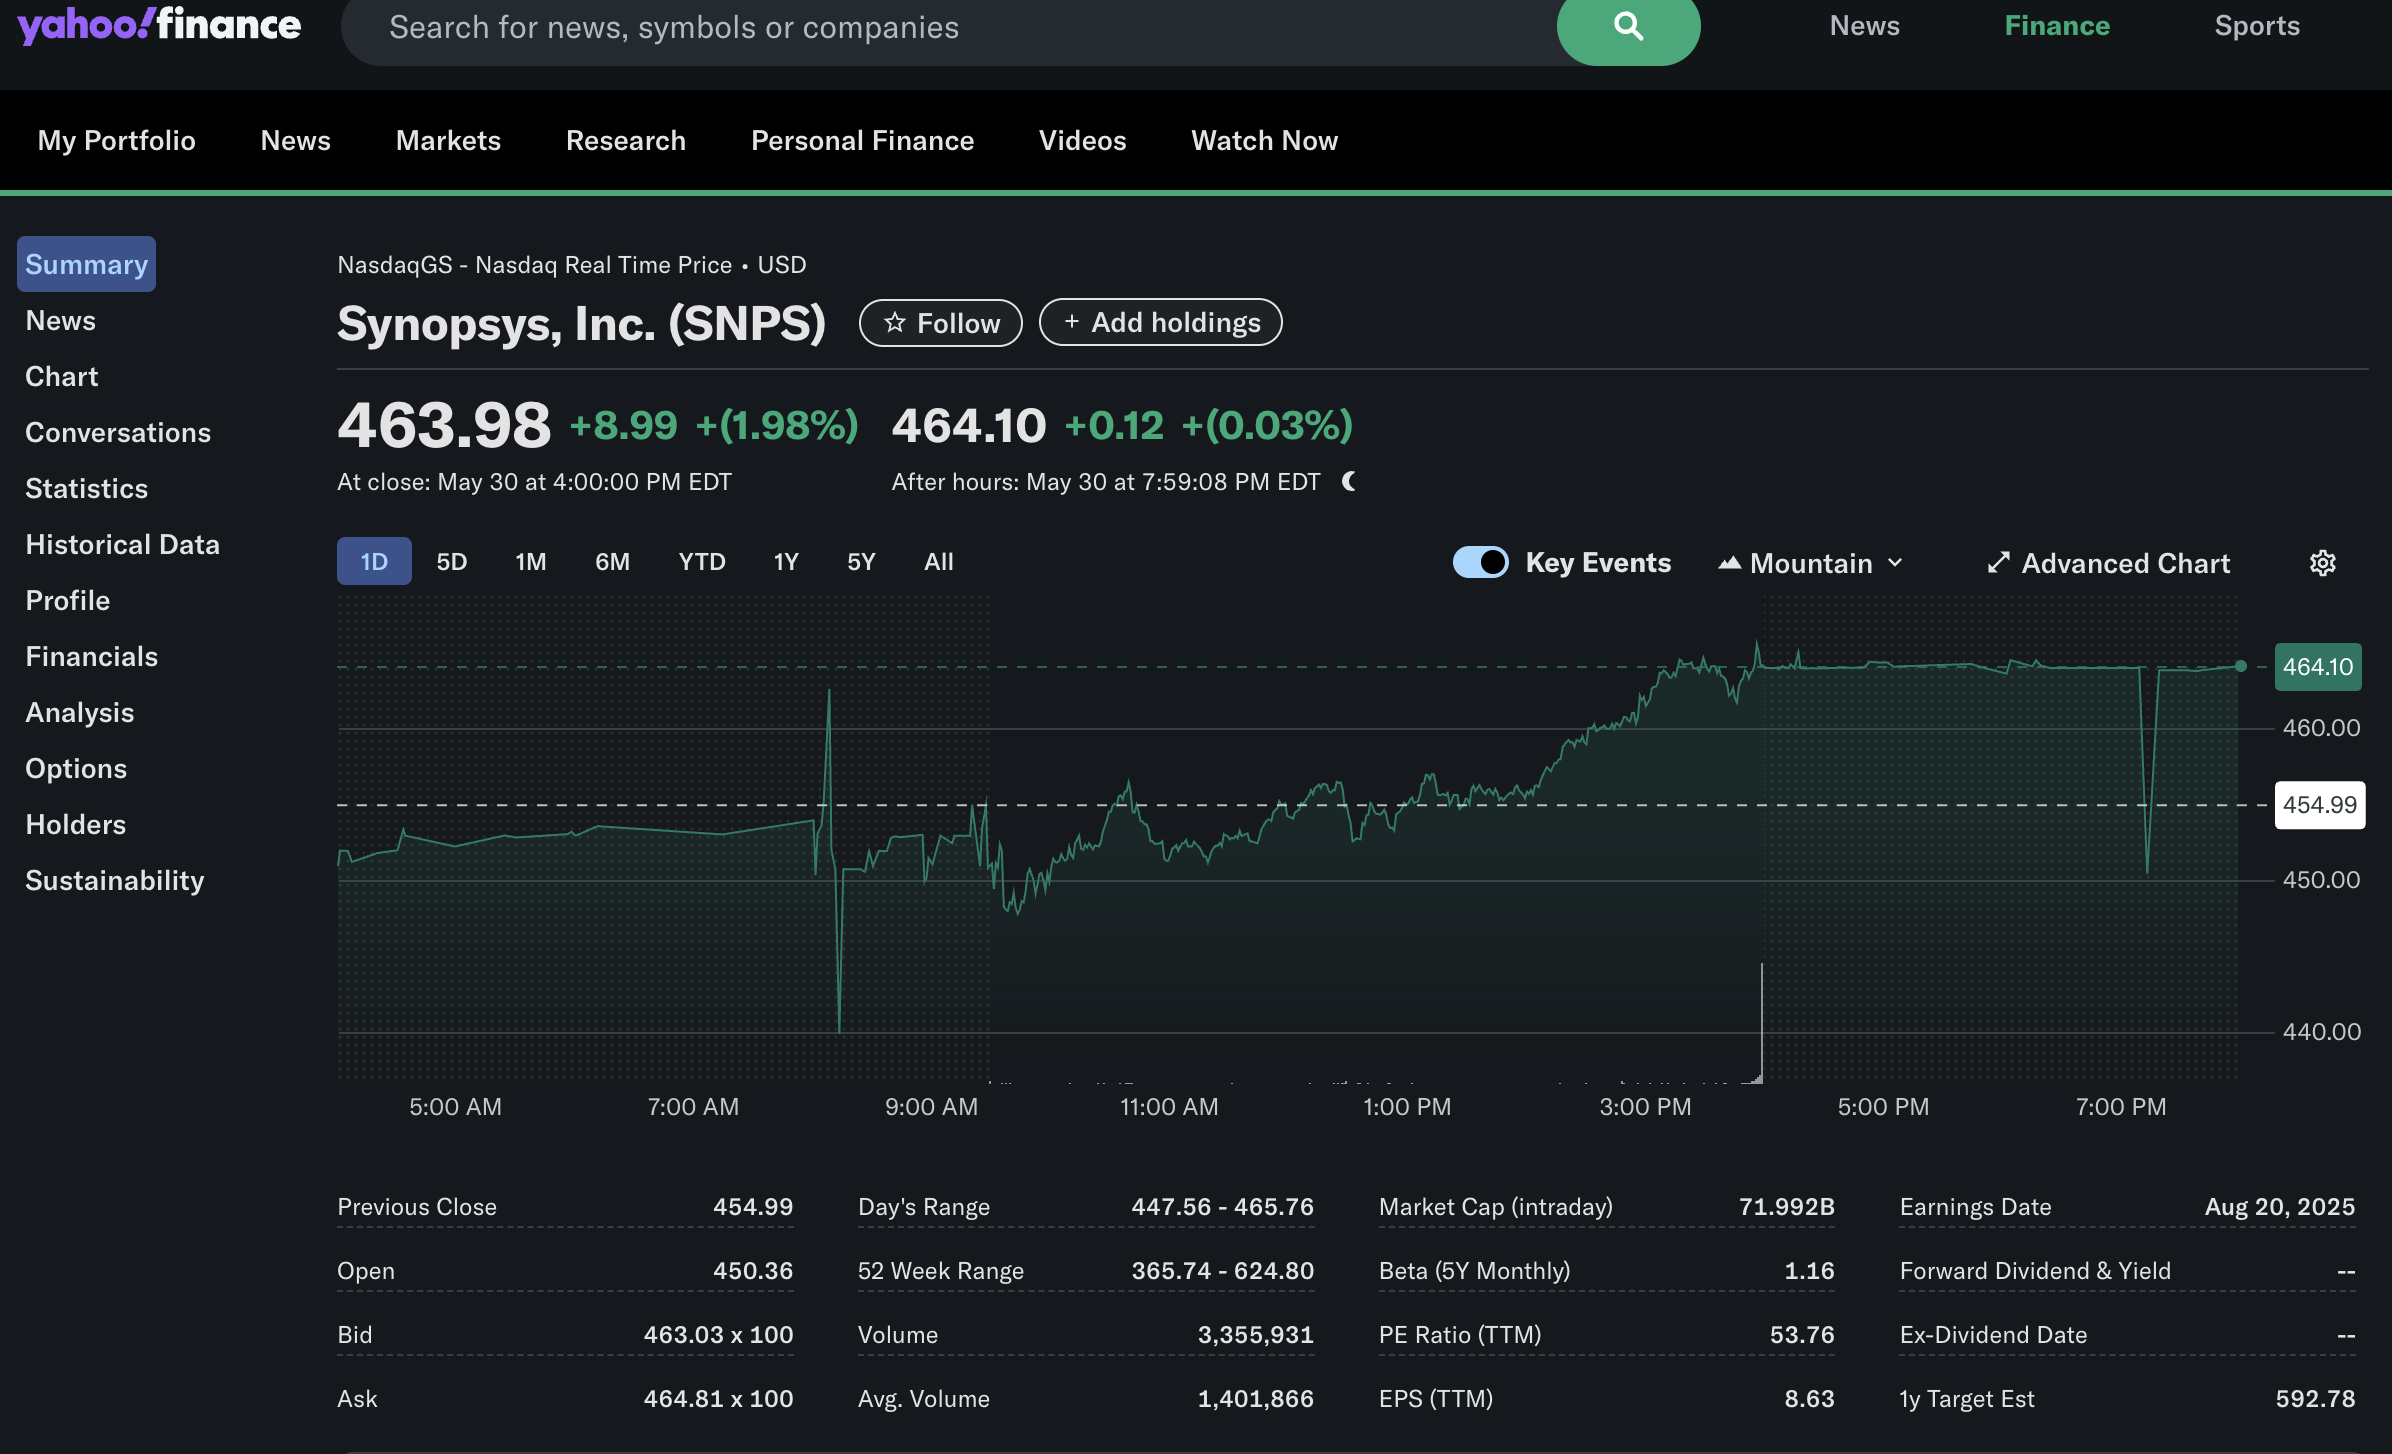
Task: Open the Historical Data sidebar tab
Action: (x=122, y=545)
